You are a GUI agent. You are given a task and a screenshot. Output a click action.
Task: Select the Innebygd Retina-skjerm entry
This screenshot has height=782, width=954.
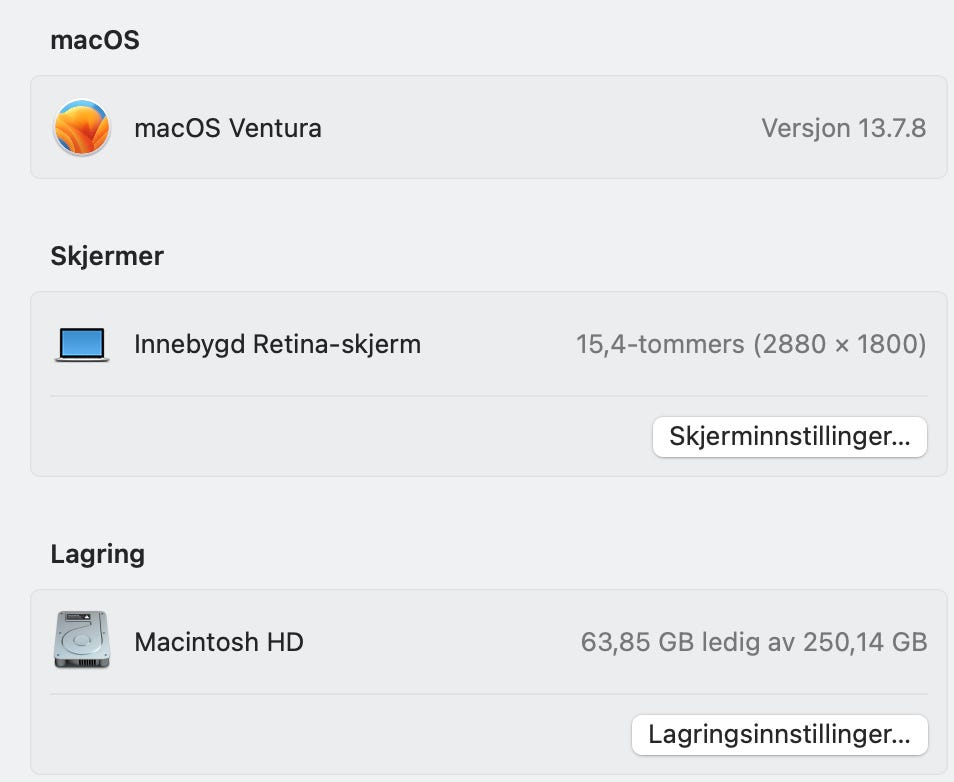click(x=277, y=344)
